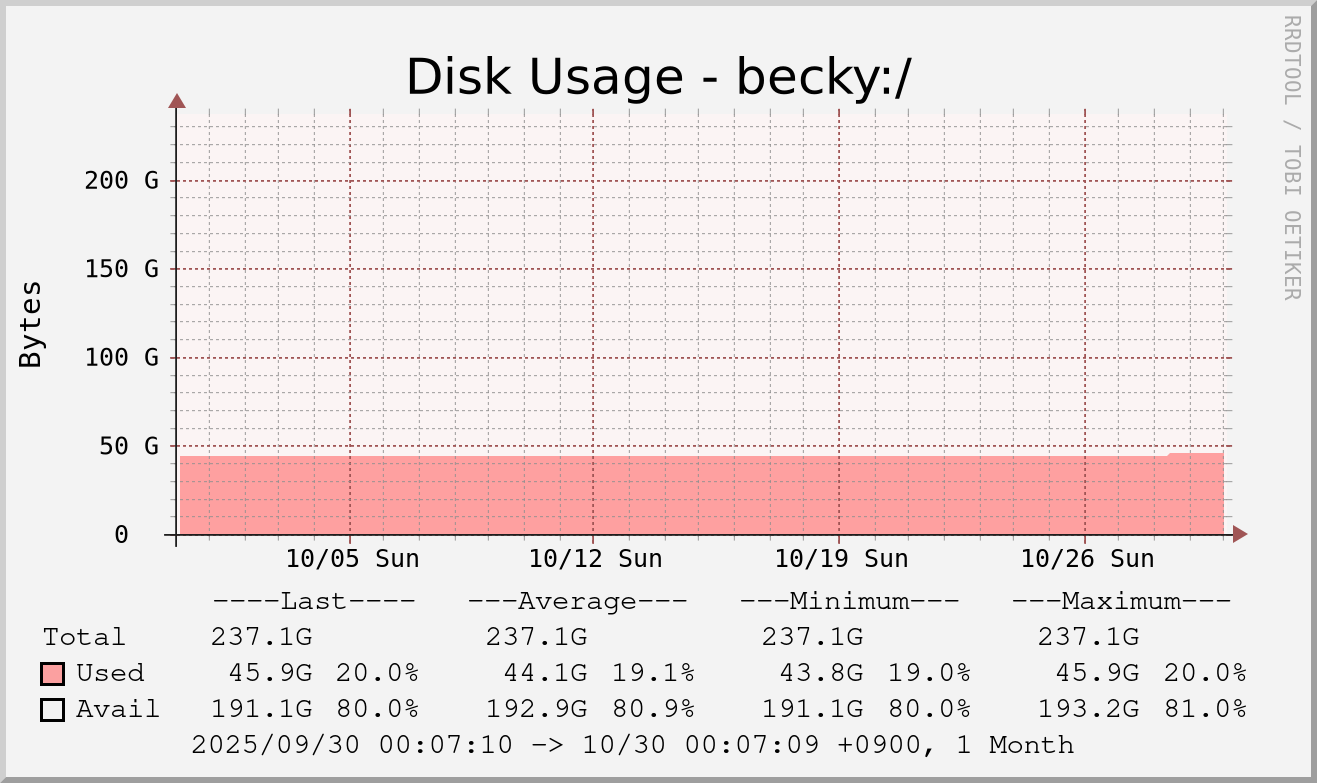This screenshot has height=783, width=1317.
Task: Select the 10/12 Sun date label
Action: tap(595, 559)
